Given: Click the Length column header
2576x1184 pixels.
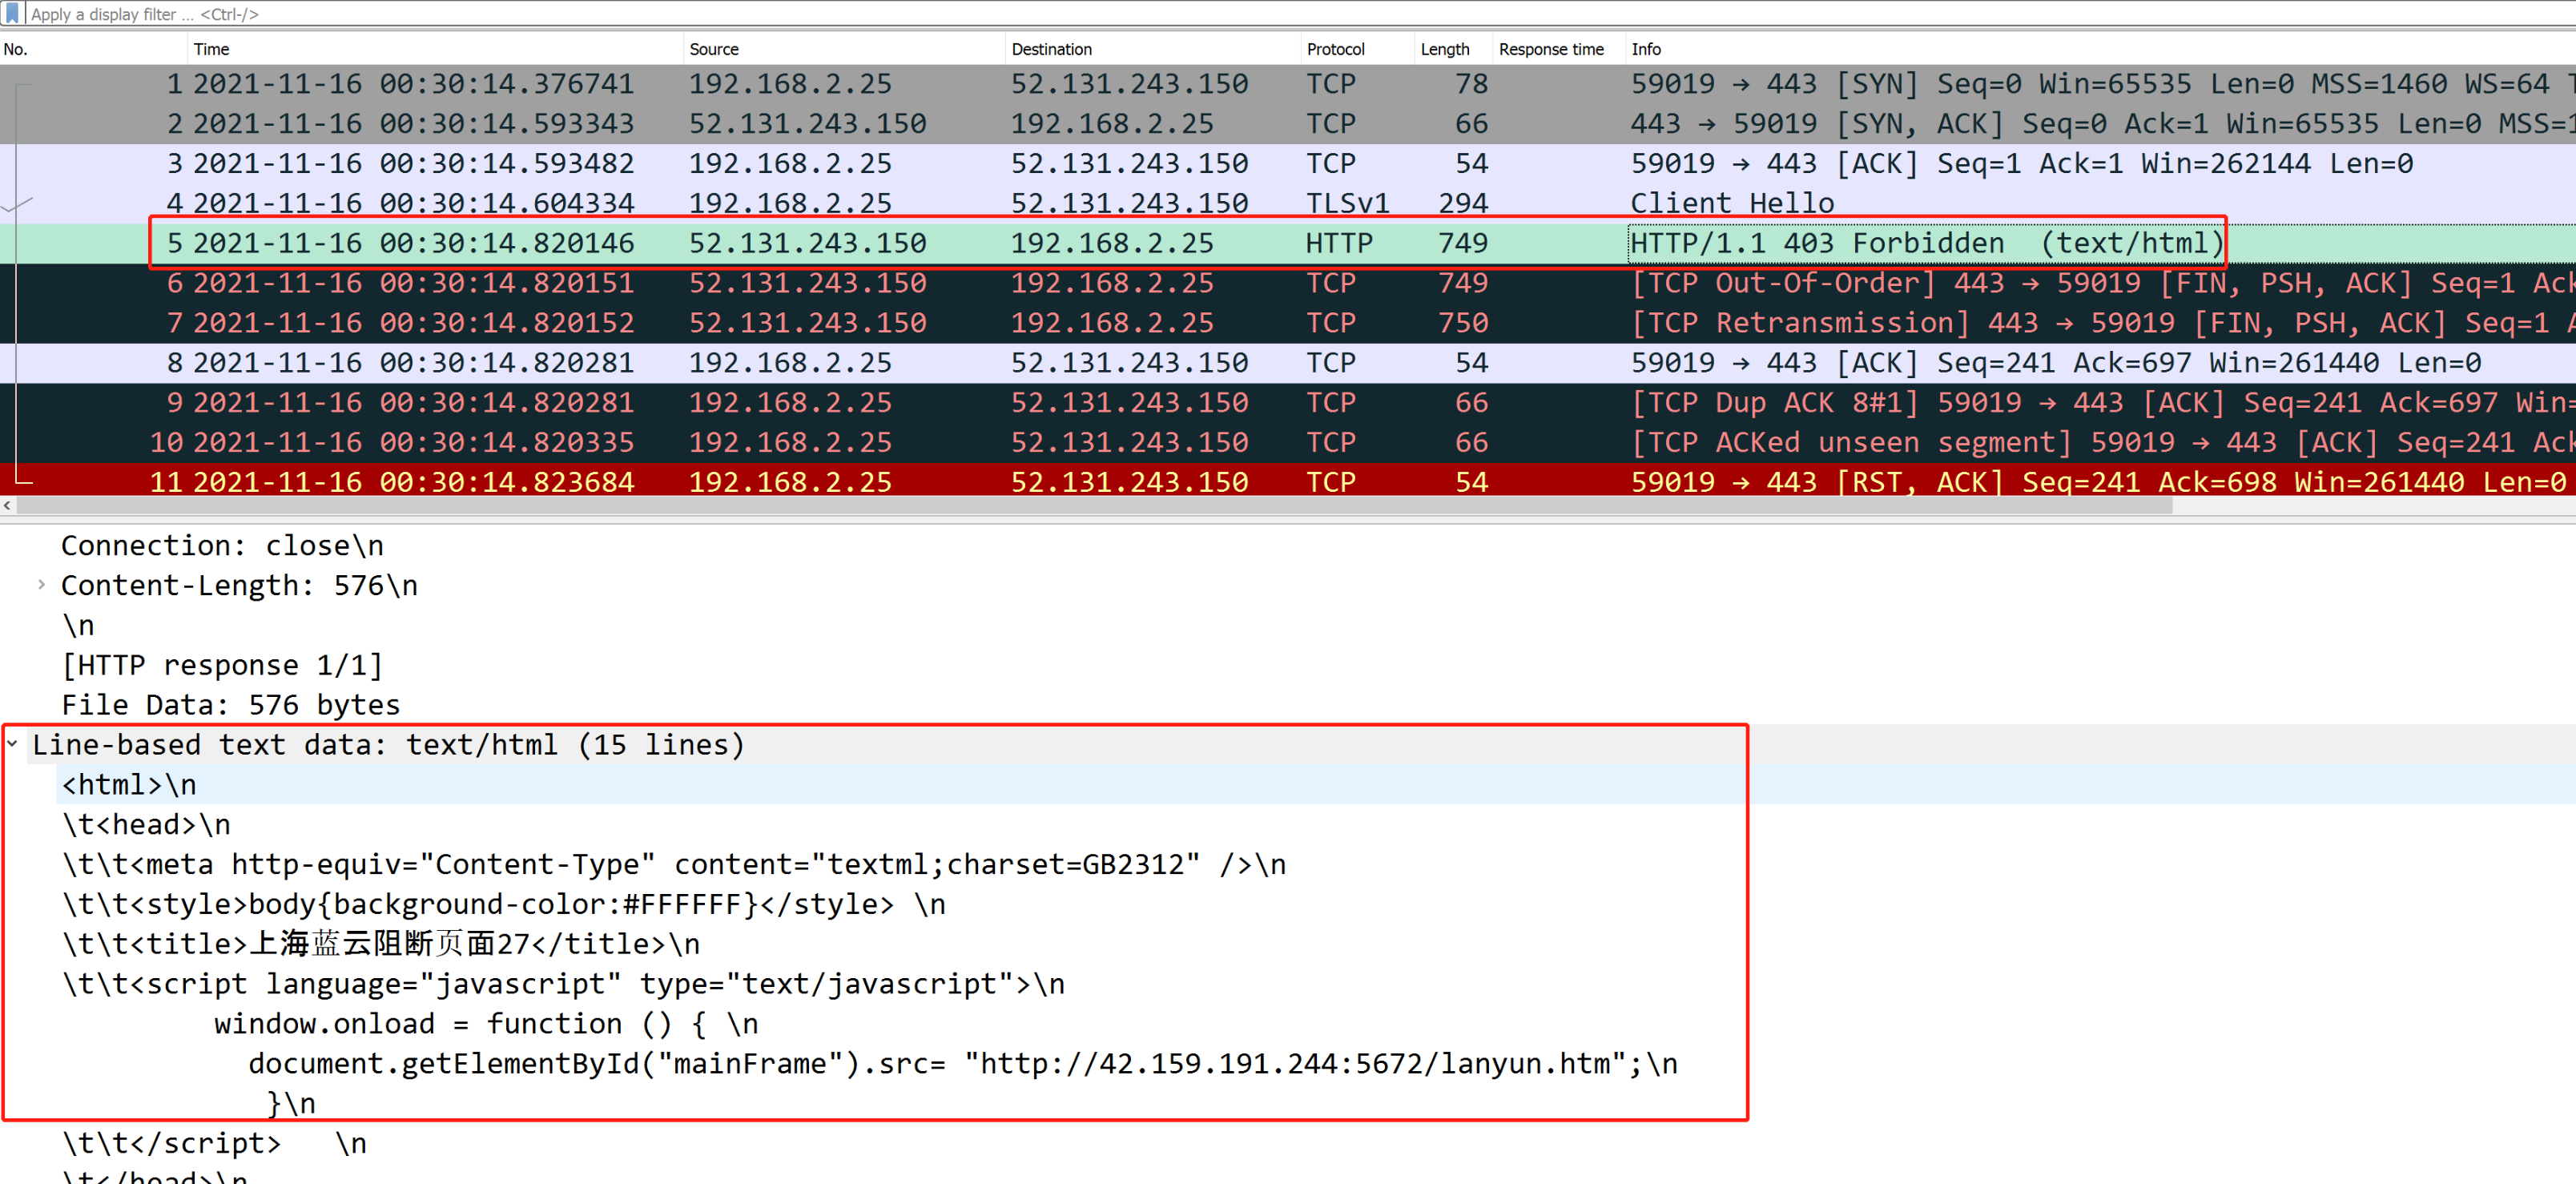Looking at the screenshot, I should tap(1444, 49).
